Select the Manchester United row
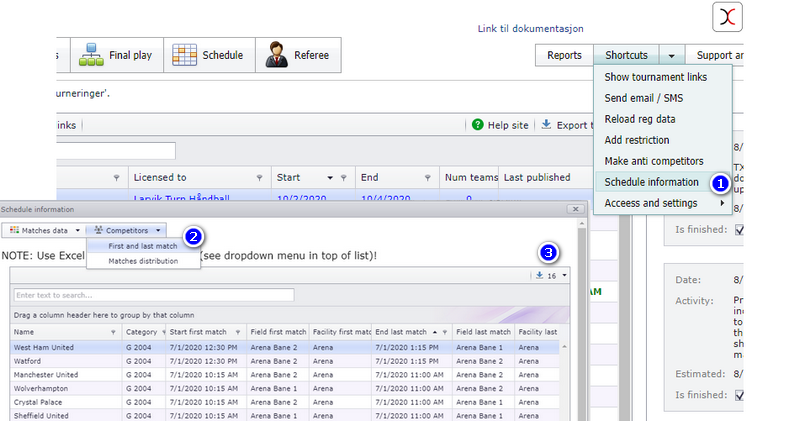The height and width of the screenshot is (421, 800). [x=285, y=375]
